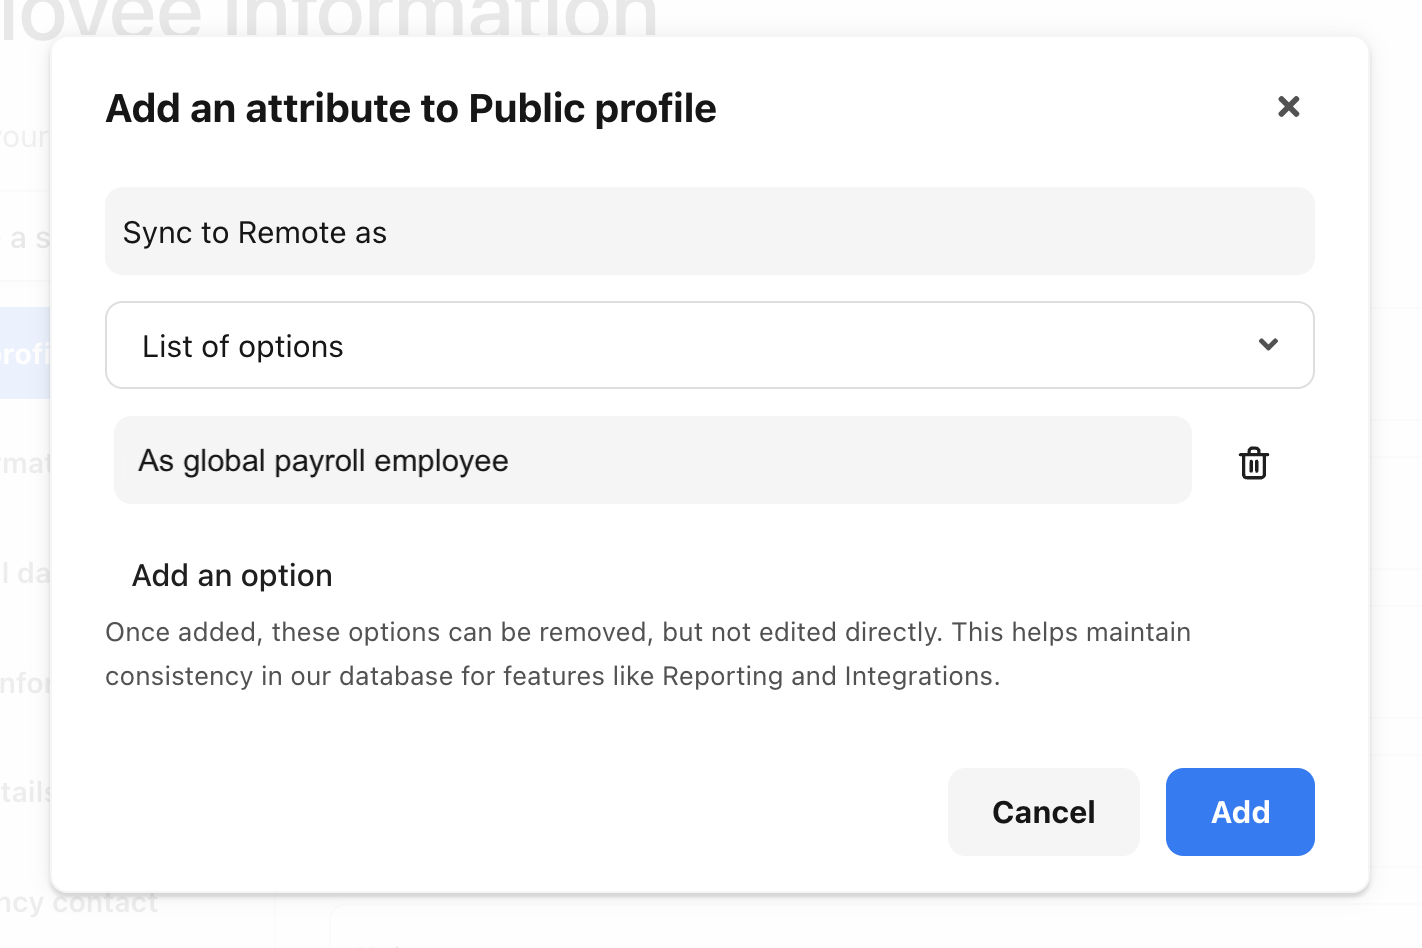The image size is (1422, 948).
Task: Confirm with the blue Add button
Action: (x=1240, y=812)
